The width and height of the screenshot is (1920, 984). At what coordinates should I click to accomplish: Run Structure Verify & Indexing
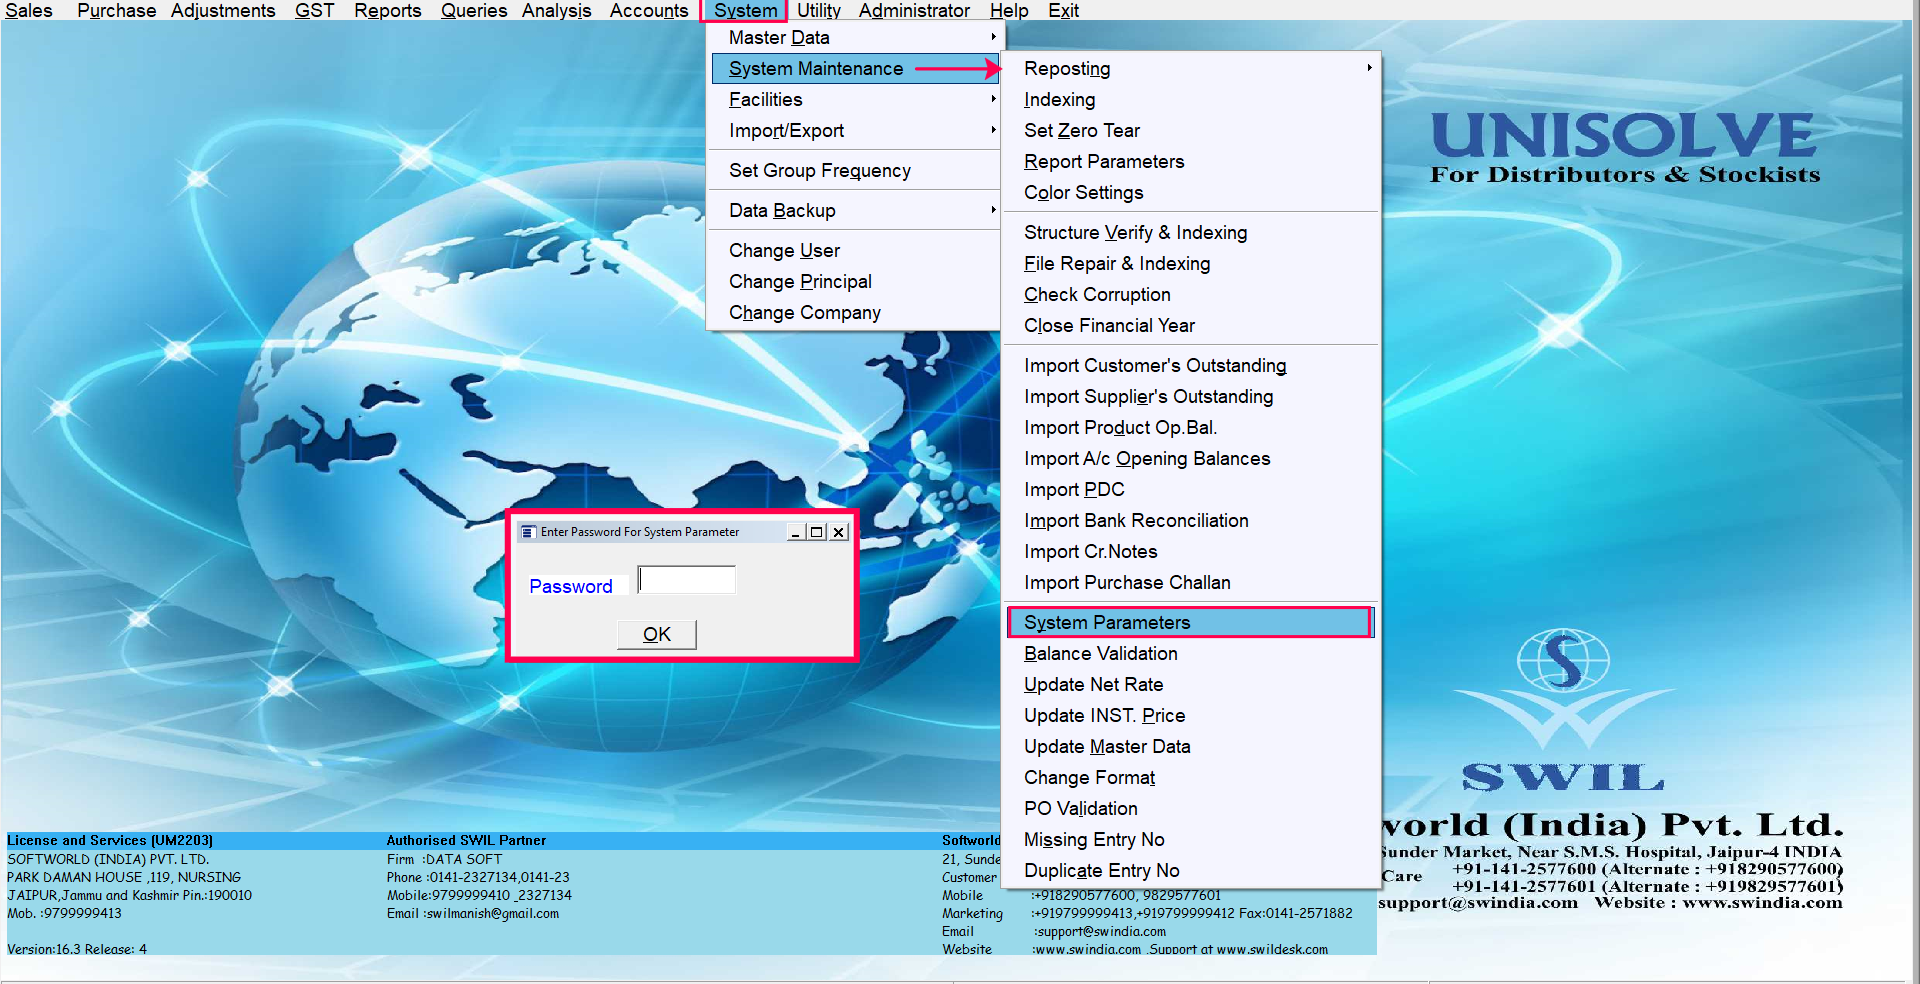(x=1191, y=232)
